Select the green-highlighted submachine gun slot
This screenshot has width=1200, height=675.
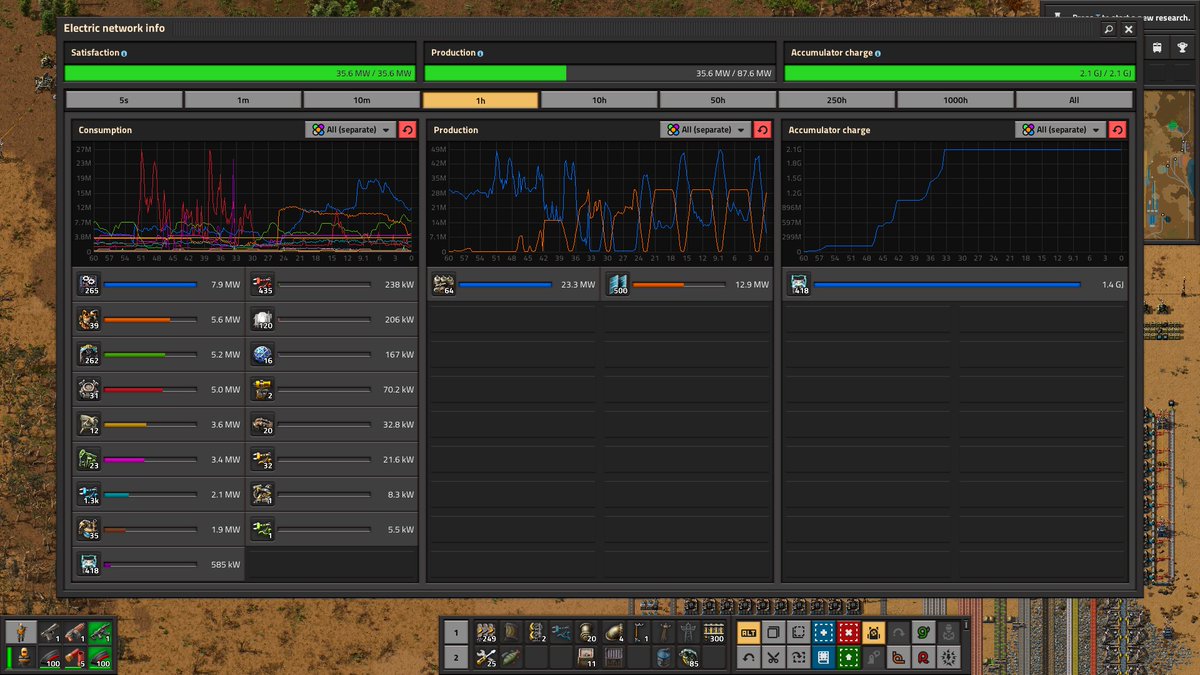101,632
